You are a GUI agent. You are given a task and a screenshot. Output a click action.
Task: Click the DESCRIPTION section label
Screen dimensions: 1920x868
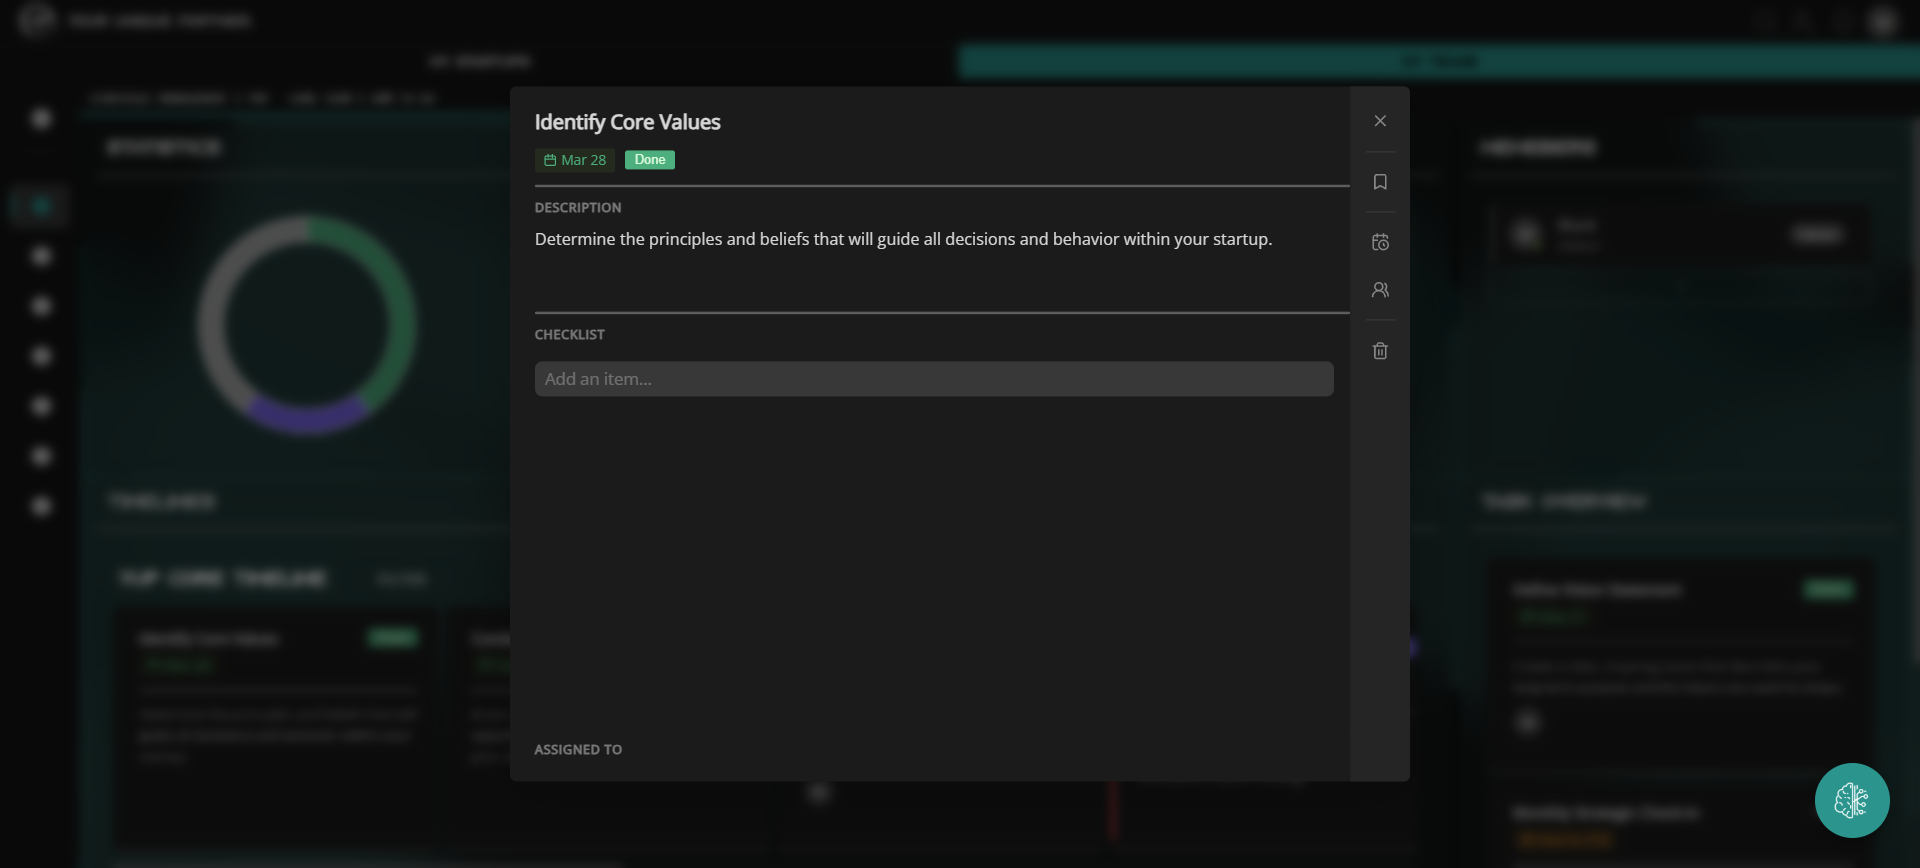point(578,208)
